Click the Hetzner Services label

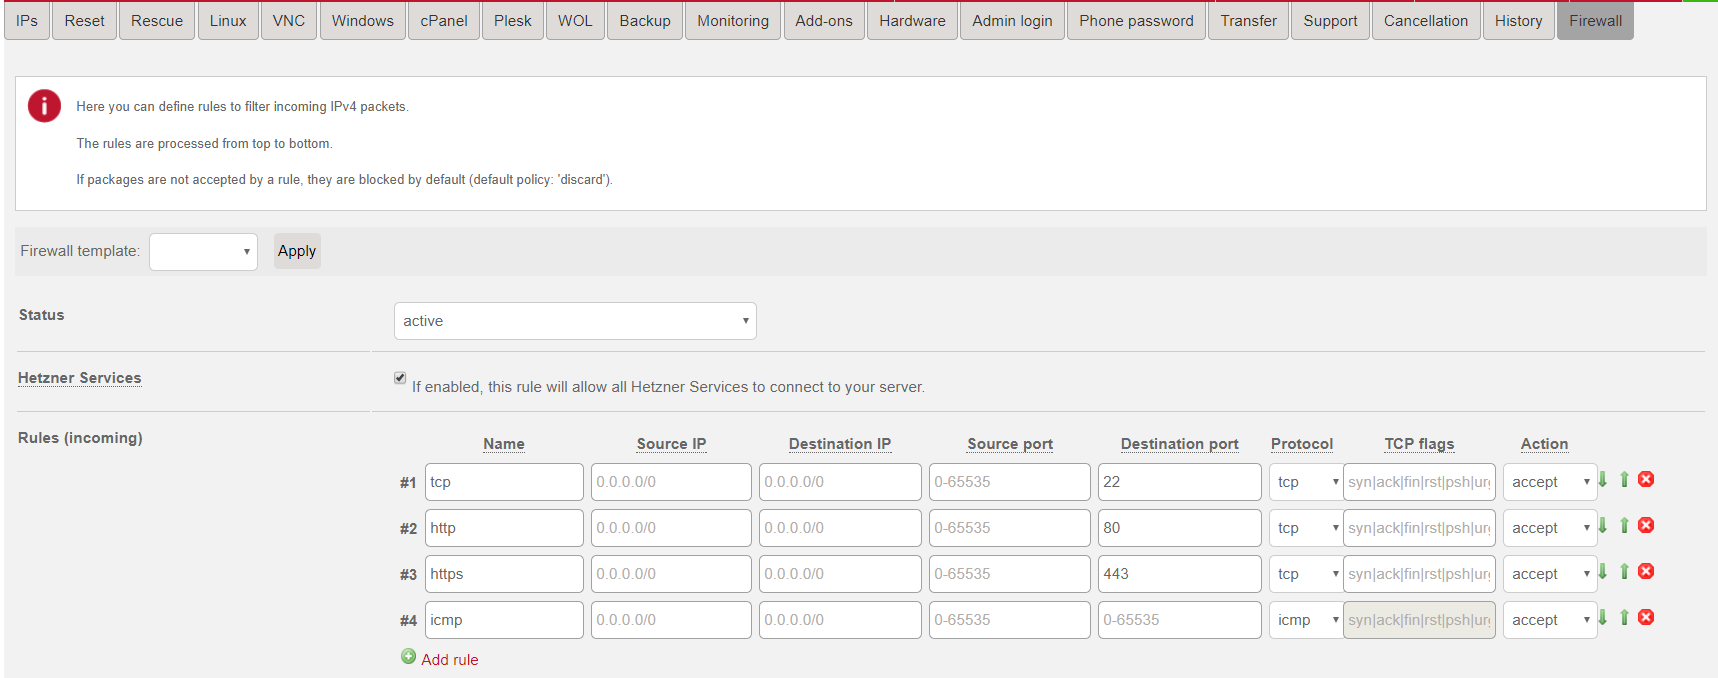80,378
